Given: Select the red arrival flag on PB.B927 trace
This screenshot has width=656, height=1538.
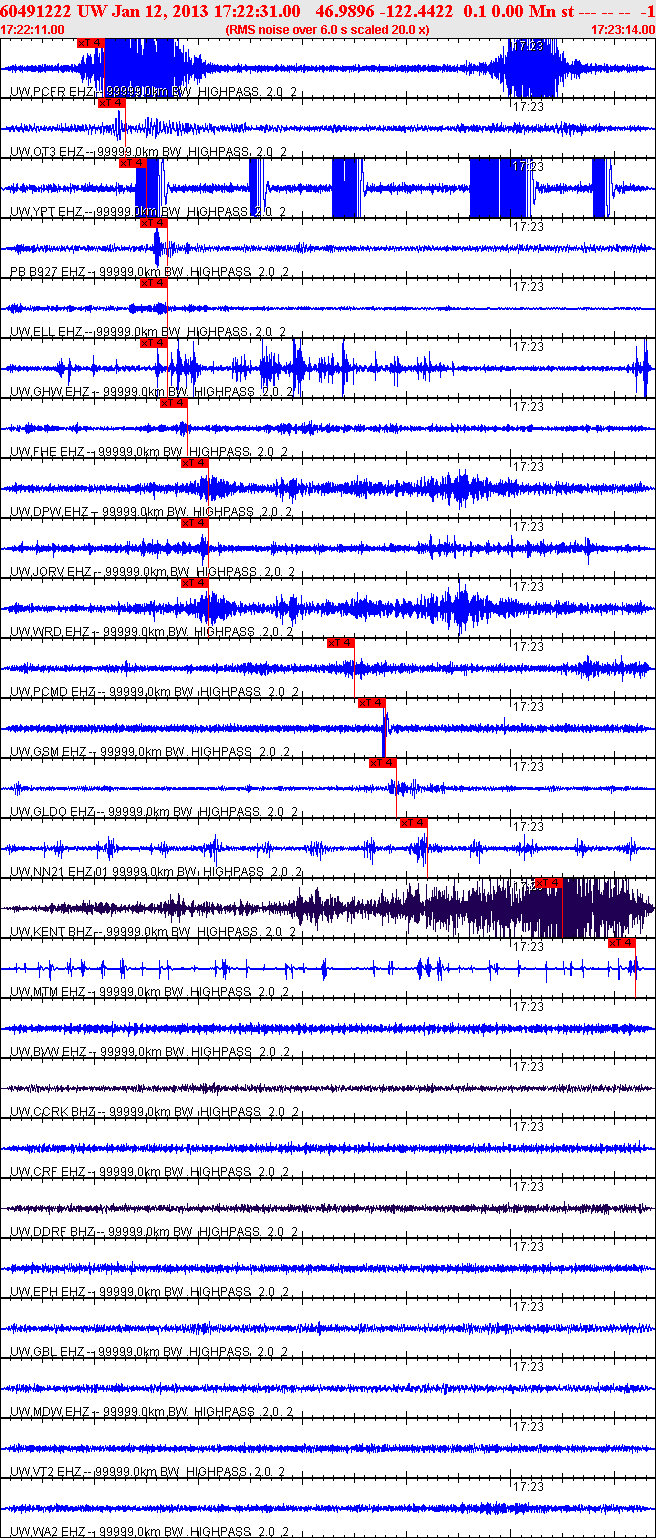Looking at the screenshot, I should click(153, 223).
